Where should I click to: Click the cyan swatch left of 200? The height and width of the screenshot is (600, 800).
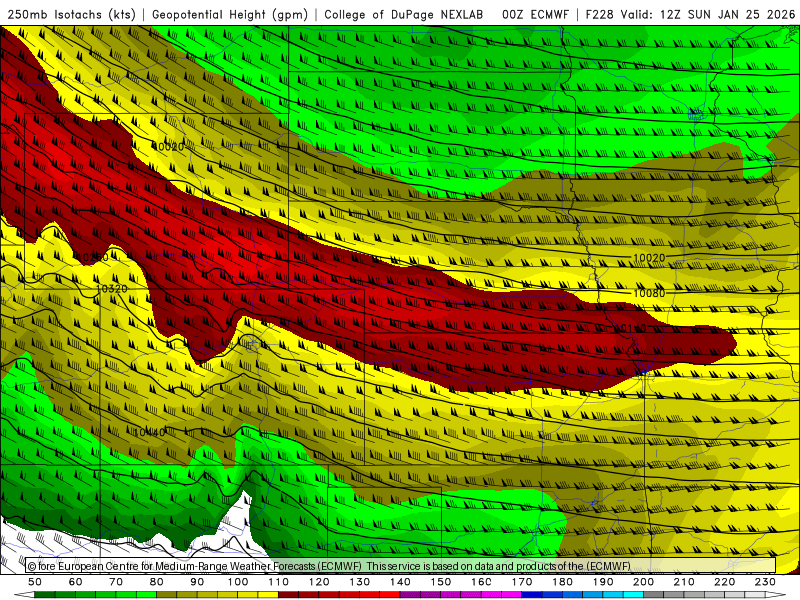point(633,595)
